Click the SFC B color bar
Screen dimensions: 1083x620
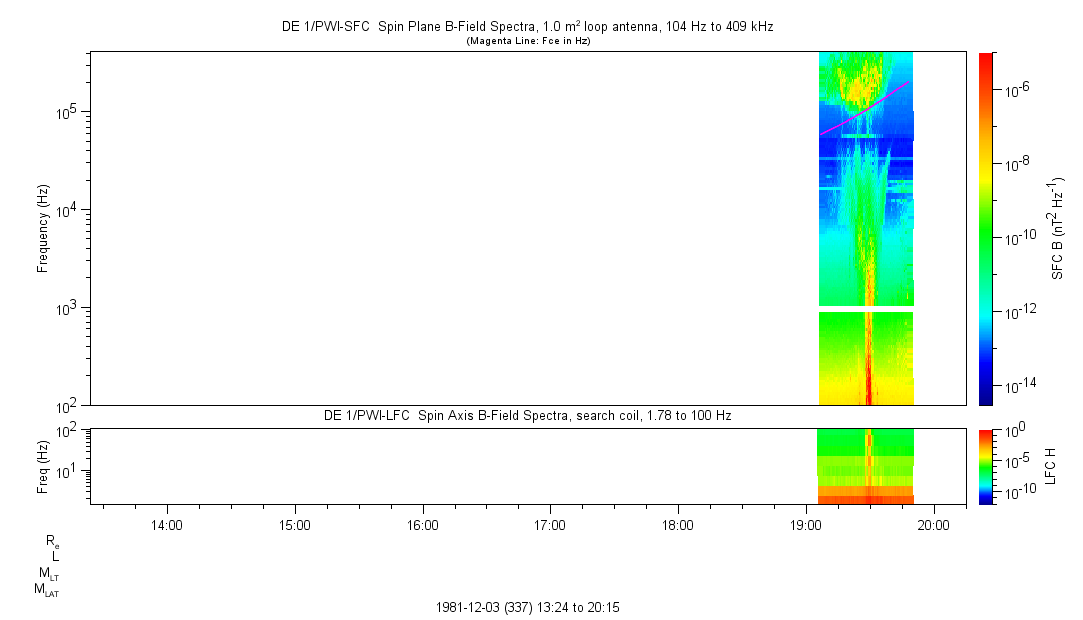tap(986, 228)
